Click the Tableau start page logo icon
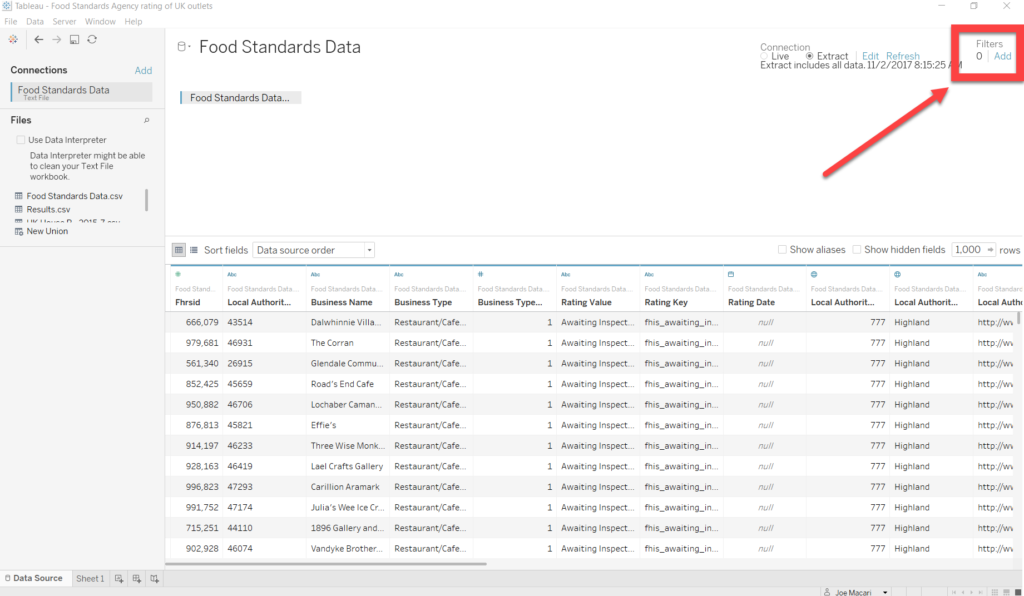The image size is (1024, 596). pyautogui.click(x=13, y=39)
